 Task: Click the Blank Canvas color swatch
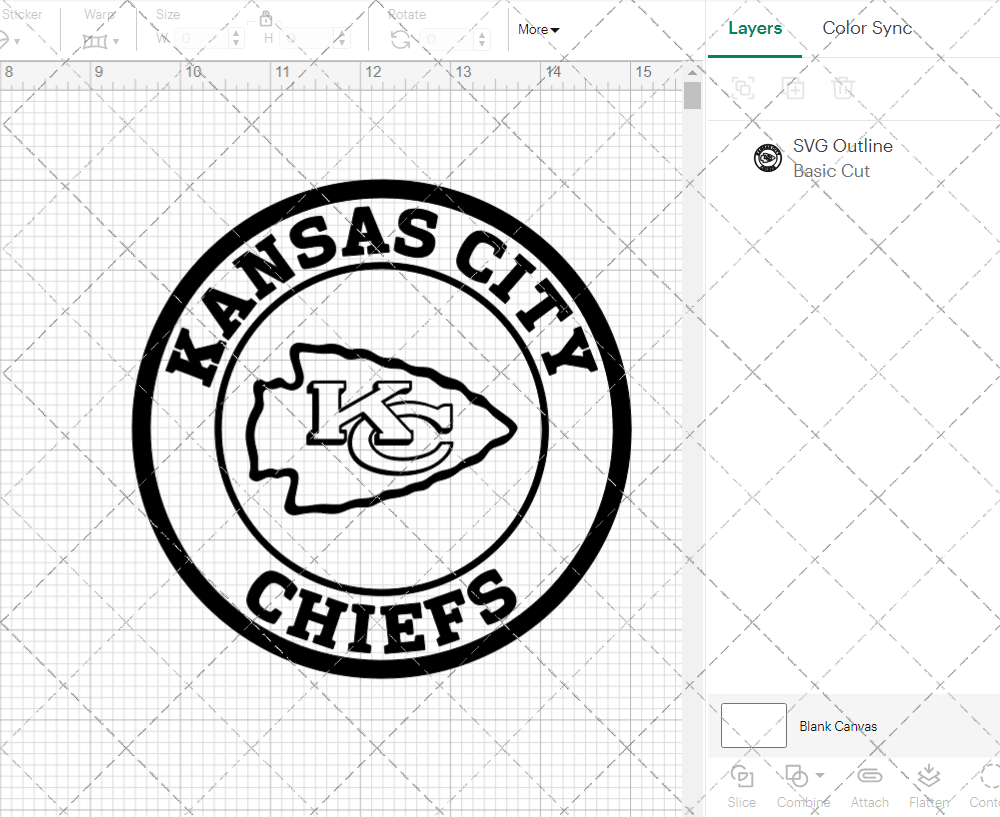(752, 725)
